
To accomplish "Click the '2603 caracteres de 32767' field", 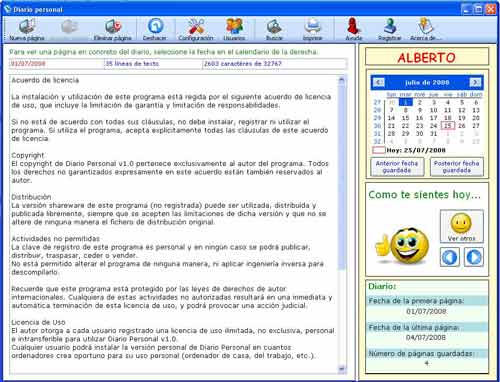I will coord(275,63).
